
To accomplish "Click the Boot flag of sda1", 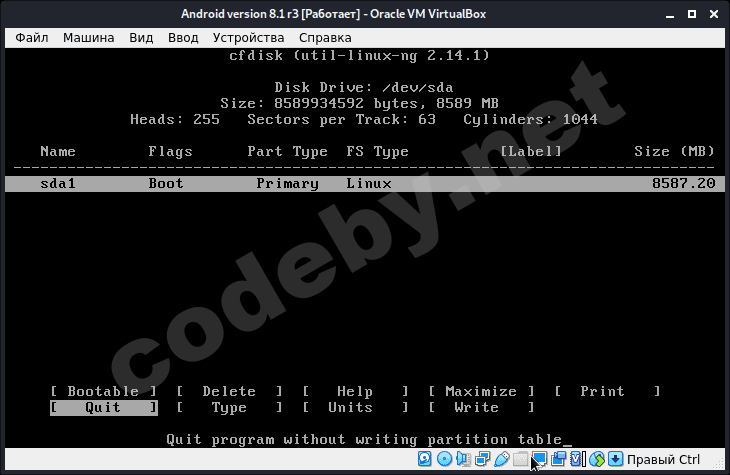I will coord(166,183).
